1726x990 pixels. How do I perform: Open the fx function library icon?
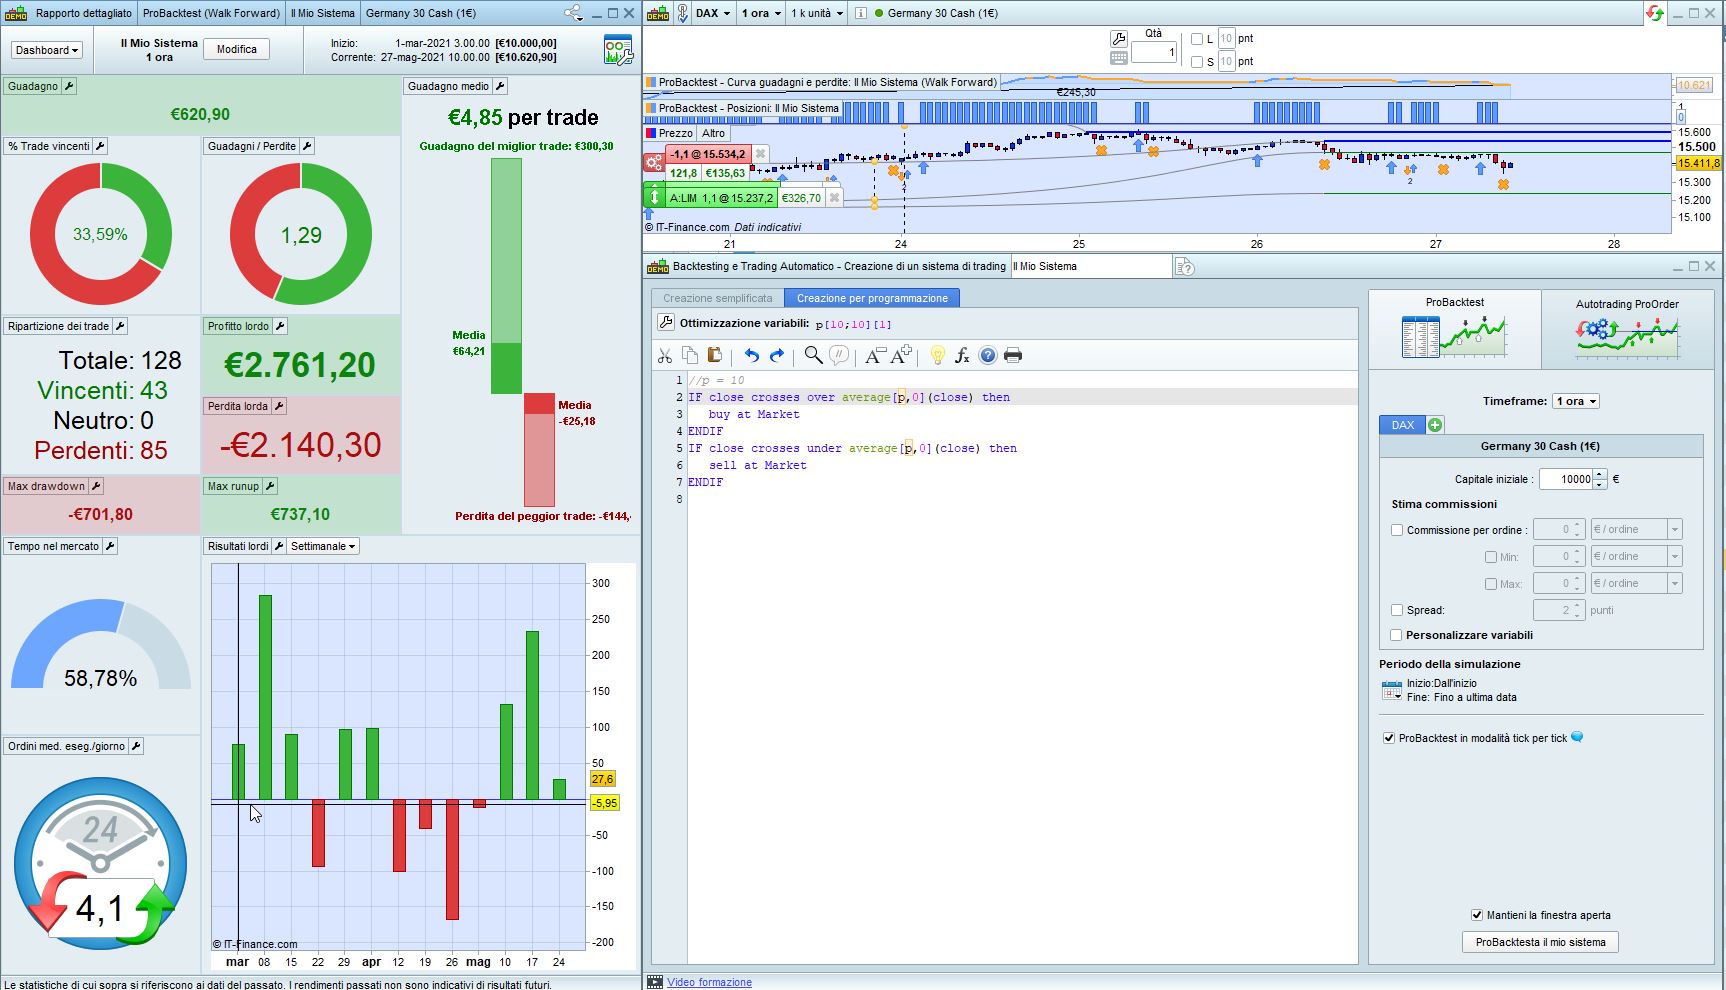[962, 356]
